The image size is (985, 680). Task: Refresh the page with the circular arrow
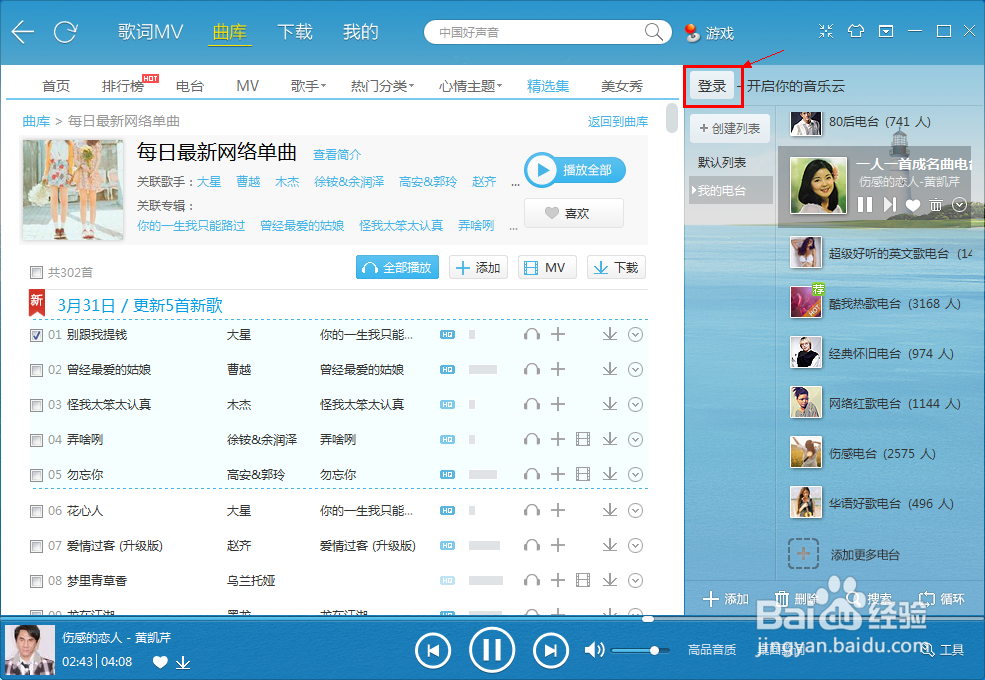[65, 31]
